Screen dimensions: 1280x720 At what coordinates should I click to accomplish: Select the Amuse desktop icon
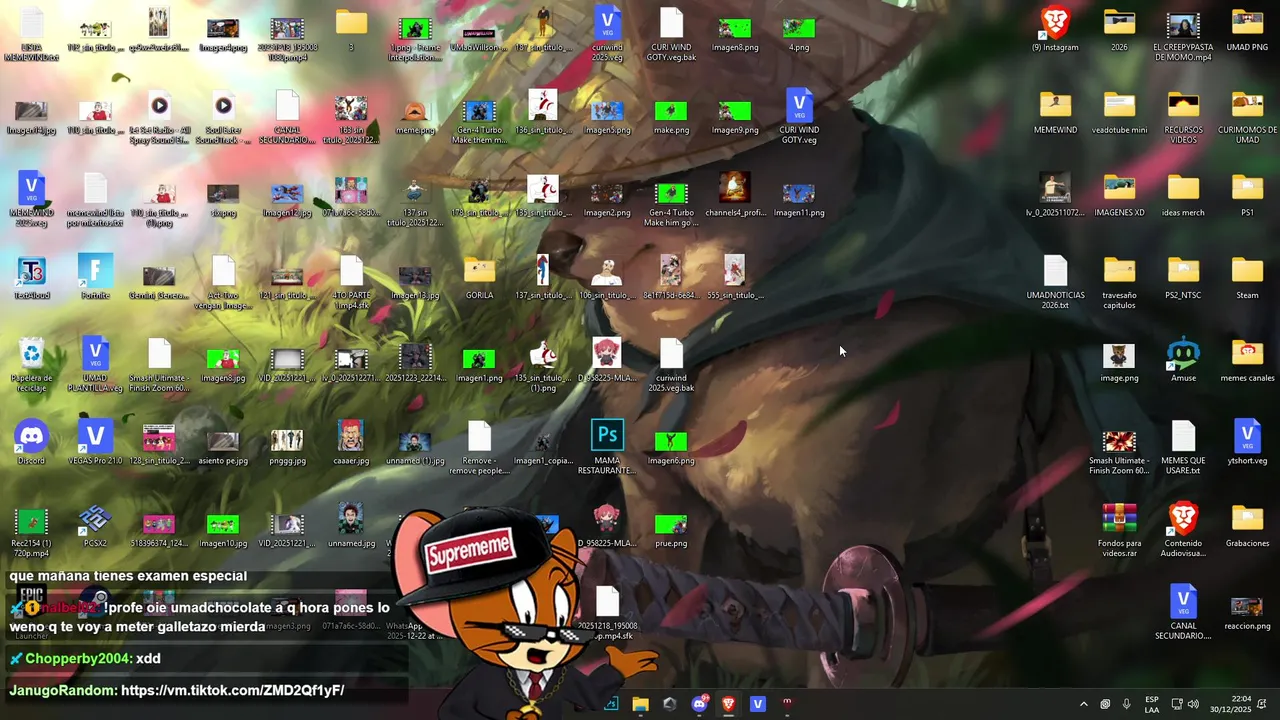(x=1183, y=360)
